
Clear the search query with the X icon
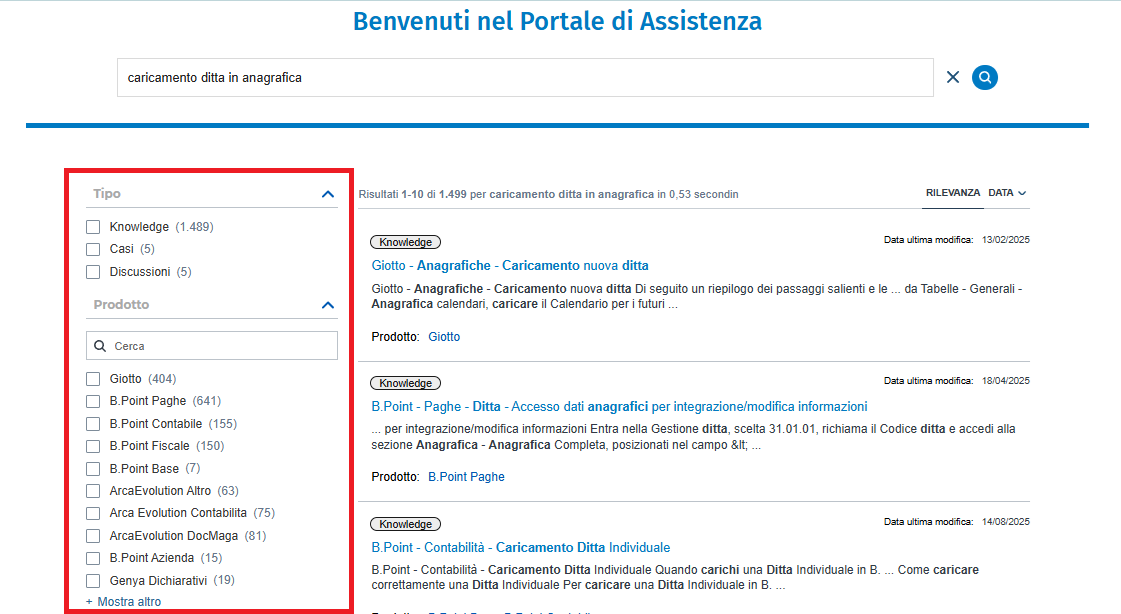pos(952,77)
